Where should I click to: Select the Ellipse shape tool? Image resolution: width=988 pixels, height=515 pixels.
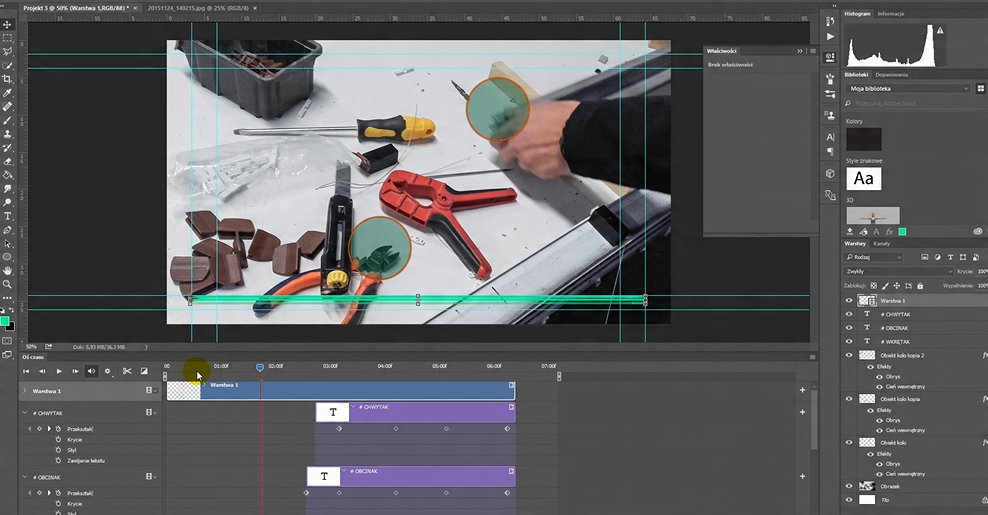tap(8, 257)
